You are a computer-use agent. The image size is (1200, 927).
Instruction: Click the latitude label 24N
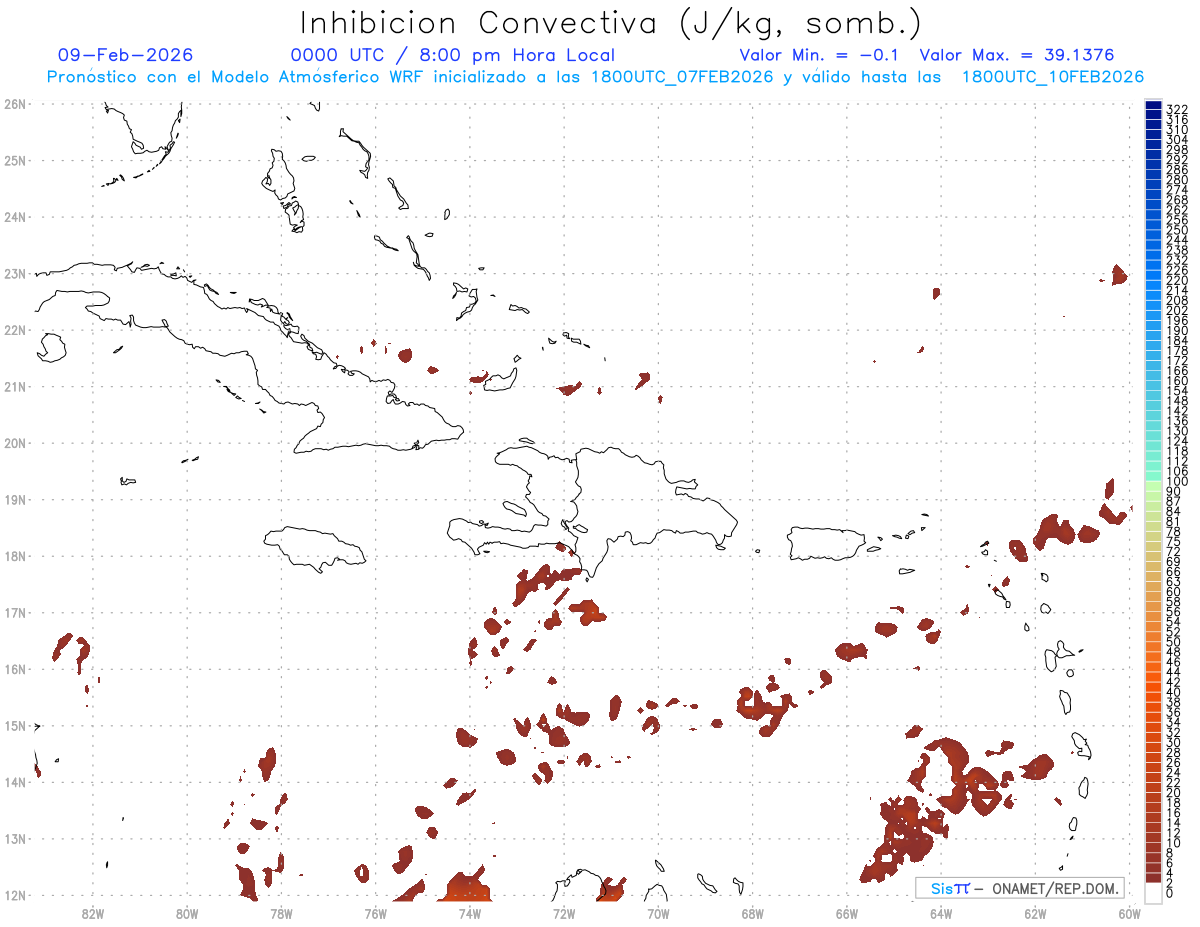(15, 216)
